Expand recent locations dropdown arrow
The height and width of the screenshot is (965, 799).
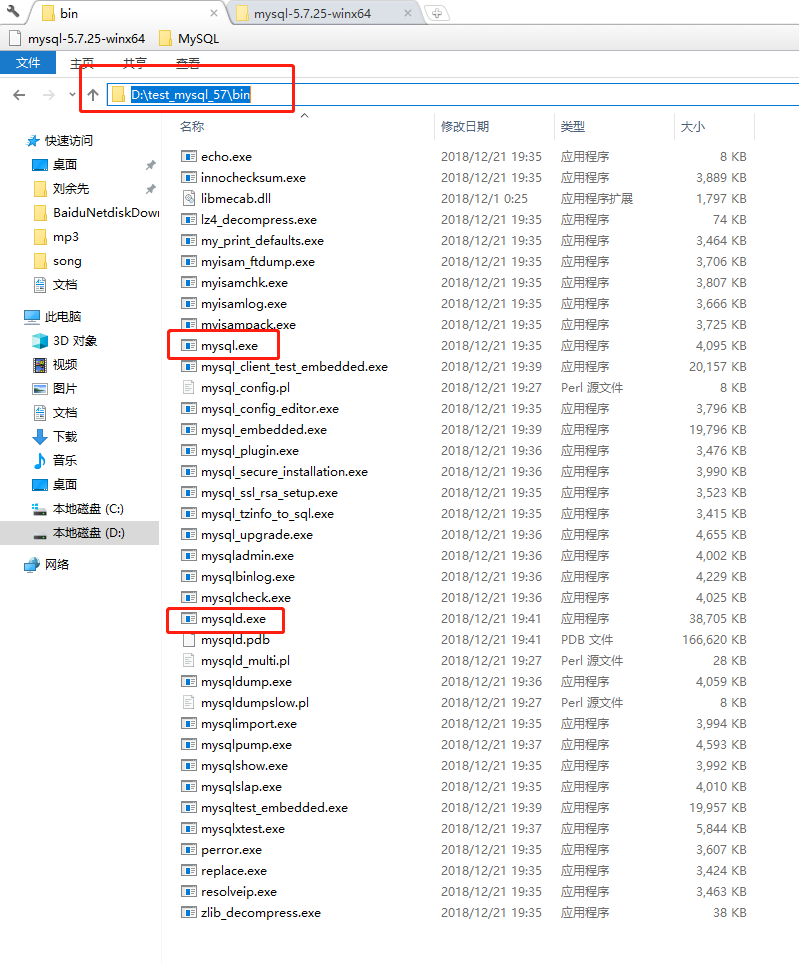(72, 95)
